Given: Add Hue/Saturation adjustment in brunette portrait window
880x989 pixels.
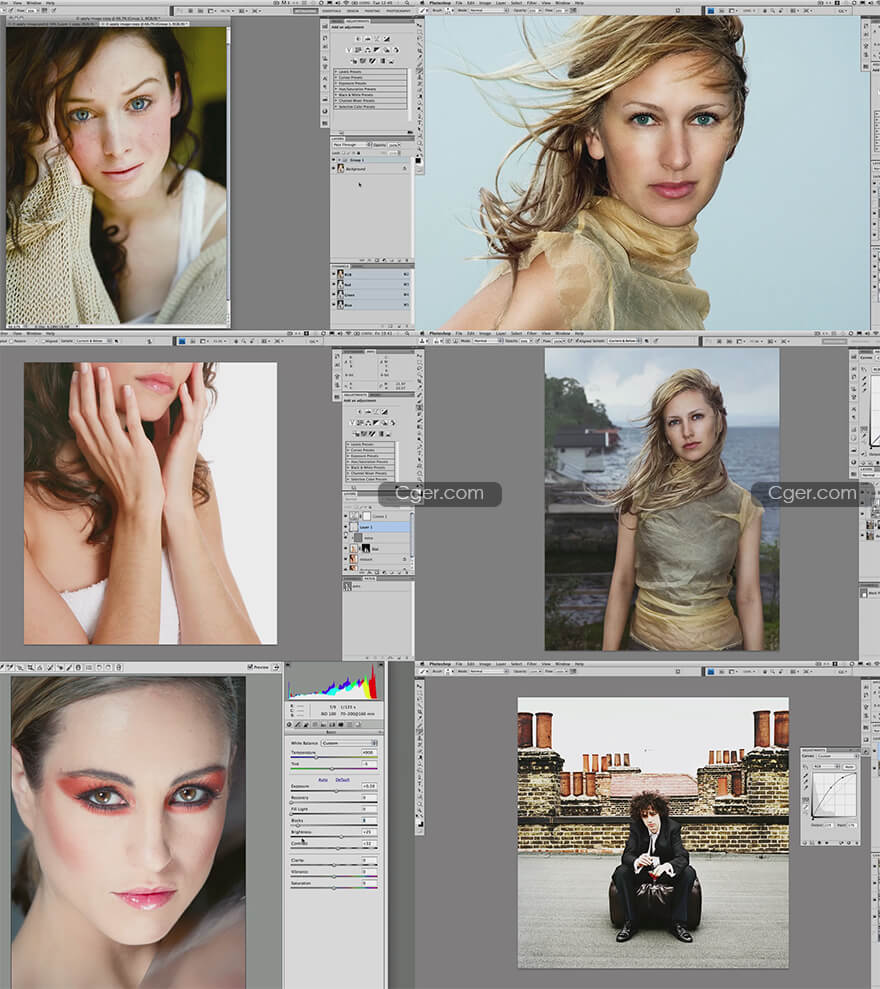Looking at the screenshot, I should [358, 49].
